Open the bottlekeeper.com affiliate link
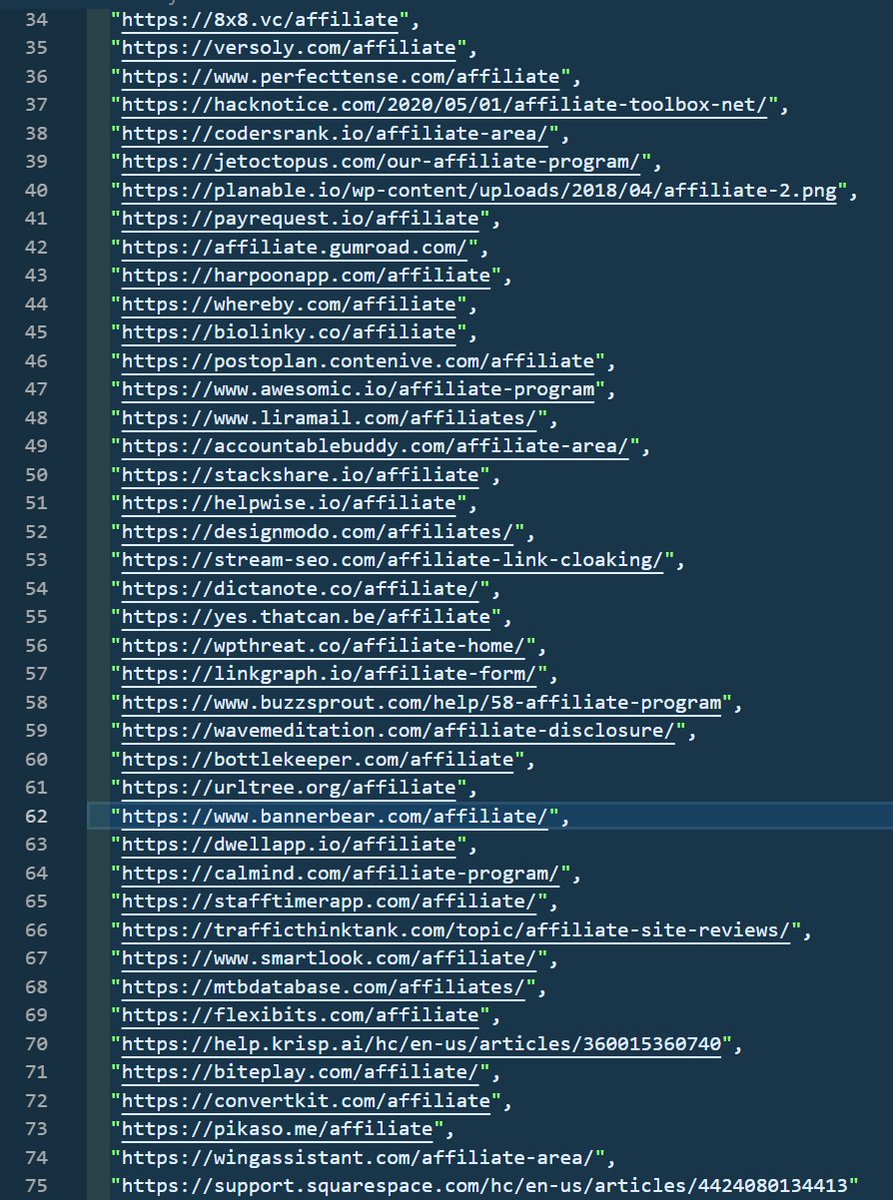The height and width of the screenshot is (1200, 893). coord(318,760)
